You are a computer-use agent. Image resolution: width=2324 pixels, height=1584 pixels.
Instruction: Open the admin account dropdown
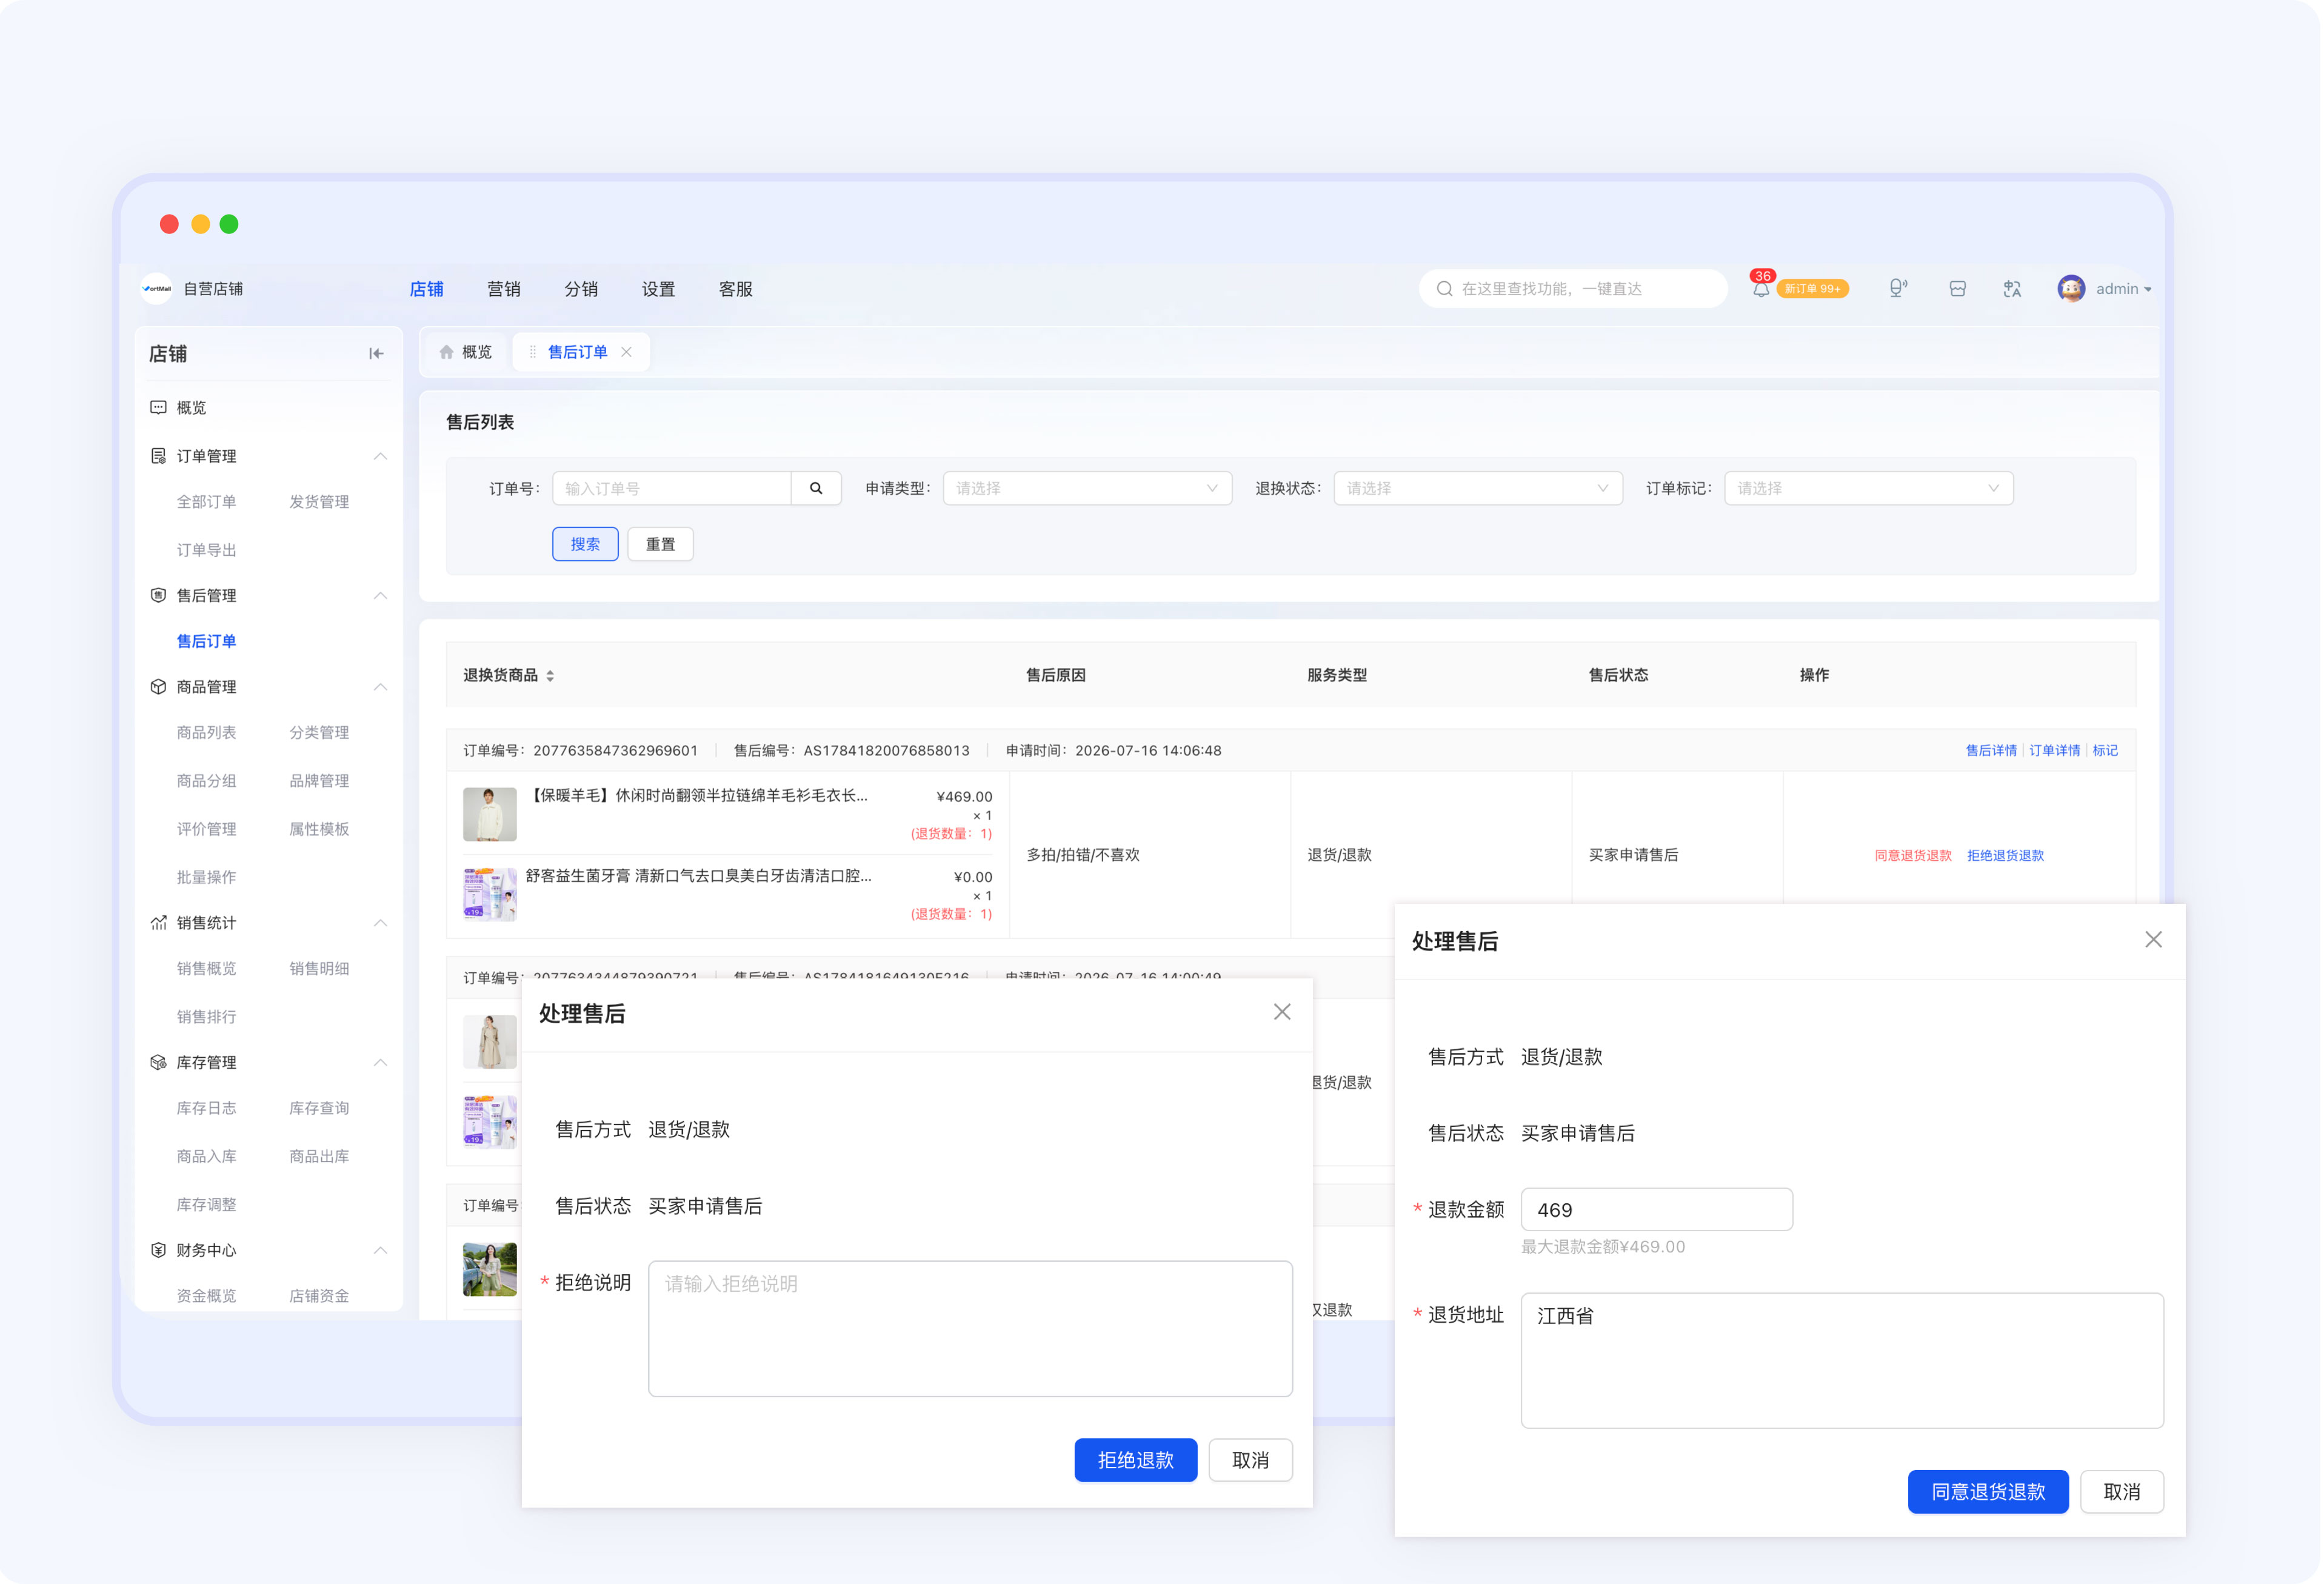2123,289
